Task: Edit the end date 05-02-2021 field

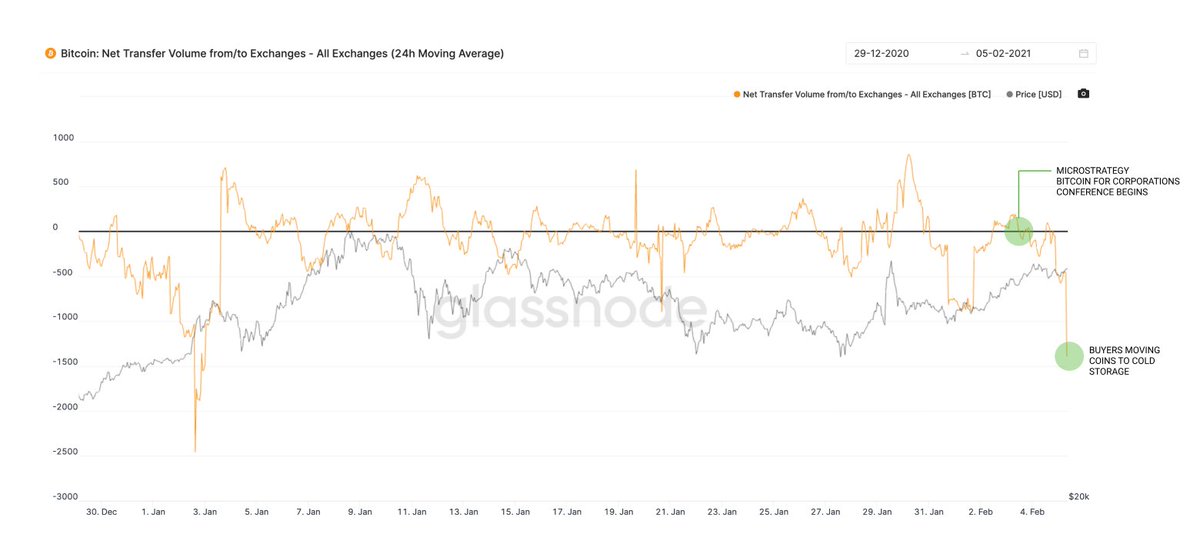Action: click(1022, 53)
